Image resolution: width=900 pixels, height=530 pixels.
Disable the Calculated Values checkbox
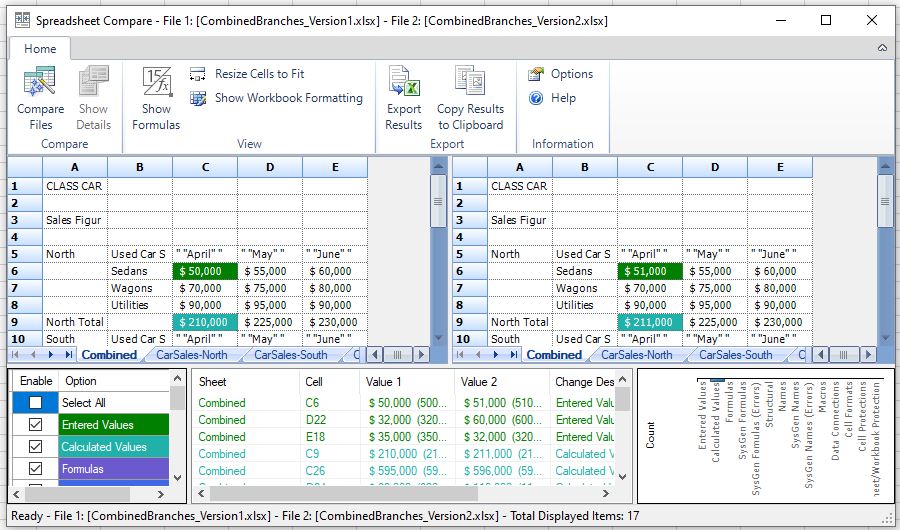(x=36, y=447)
